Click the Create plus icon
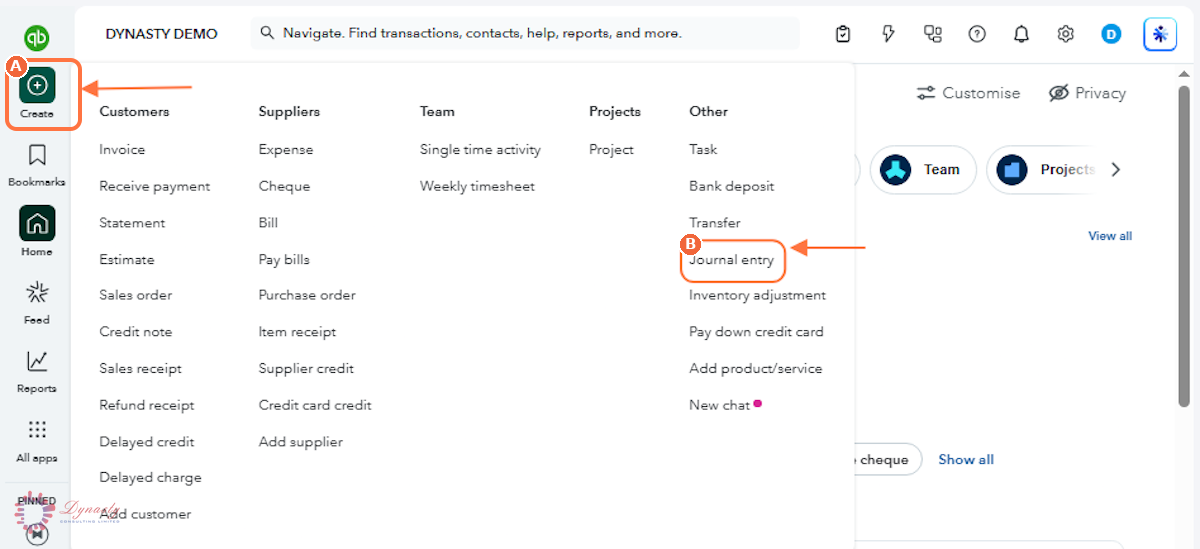 tap(37, 86)
